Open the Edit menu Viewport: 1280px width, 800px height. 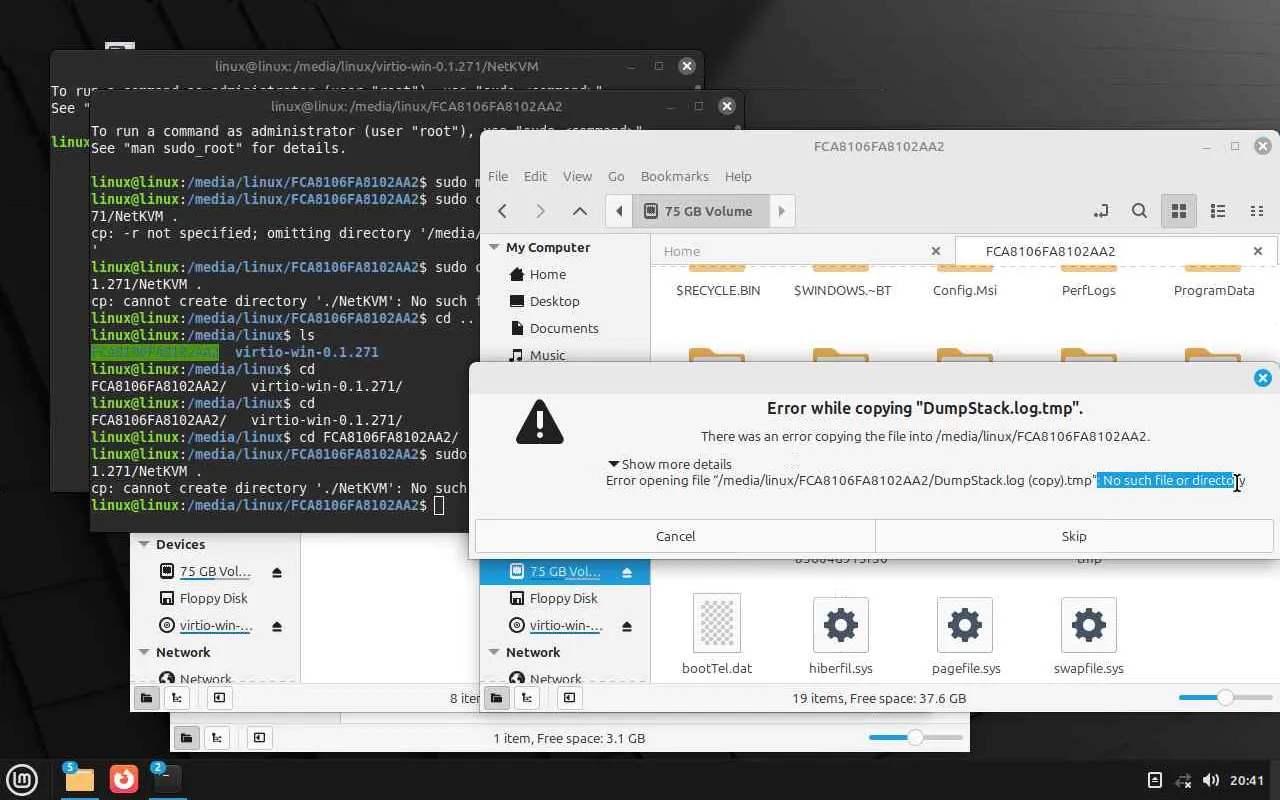click(x=535, y=176)
